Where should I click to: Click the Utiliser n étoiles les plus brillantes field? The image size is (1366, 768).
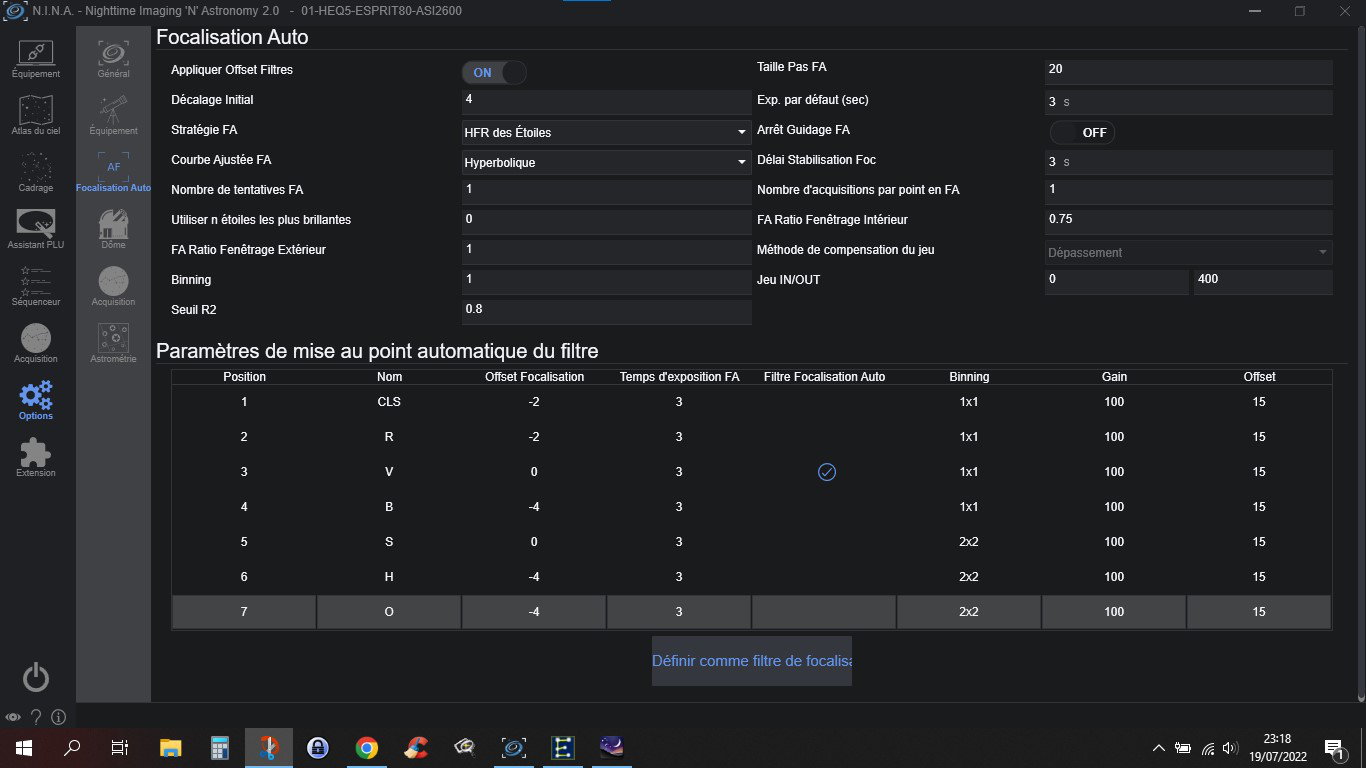coord(606,222)
